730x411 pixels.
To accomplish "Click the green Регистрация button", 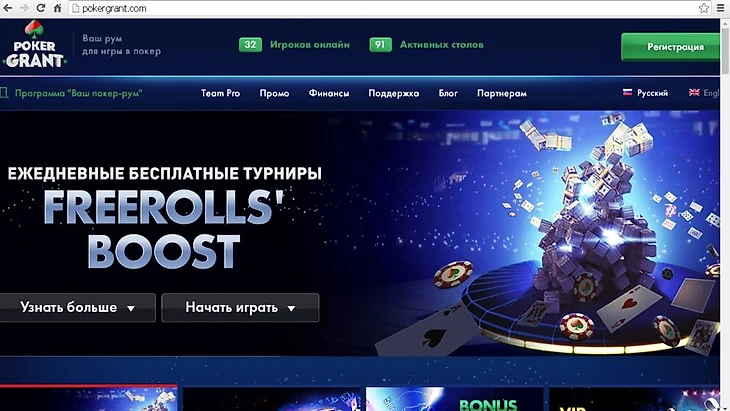I will point(670,47).
